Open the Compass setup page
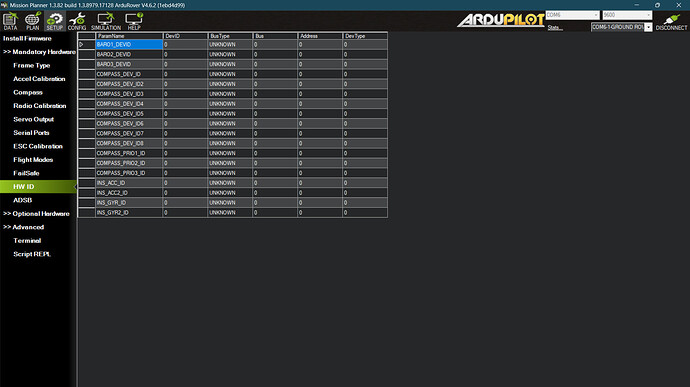690x387 pixels. pyautogui.click(x=28, y=92)
